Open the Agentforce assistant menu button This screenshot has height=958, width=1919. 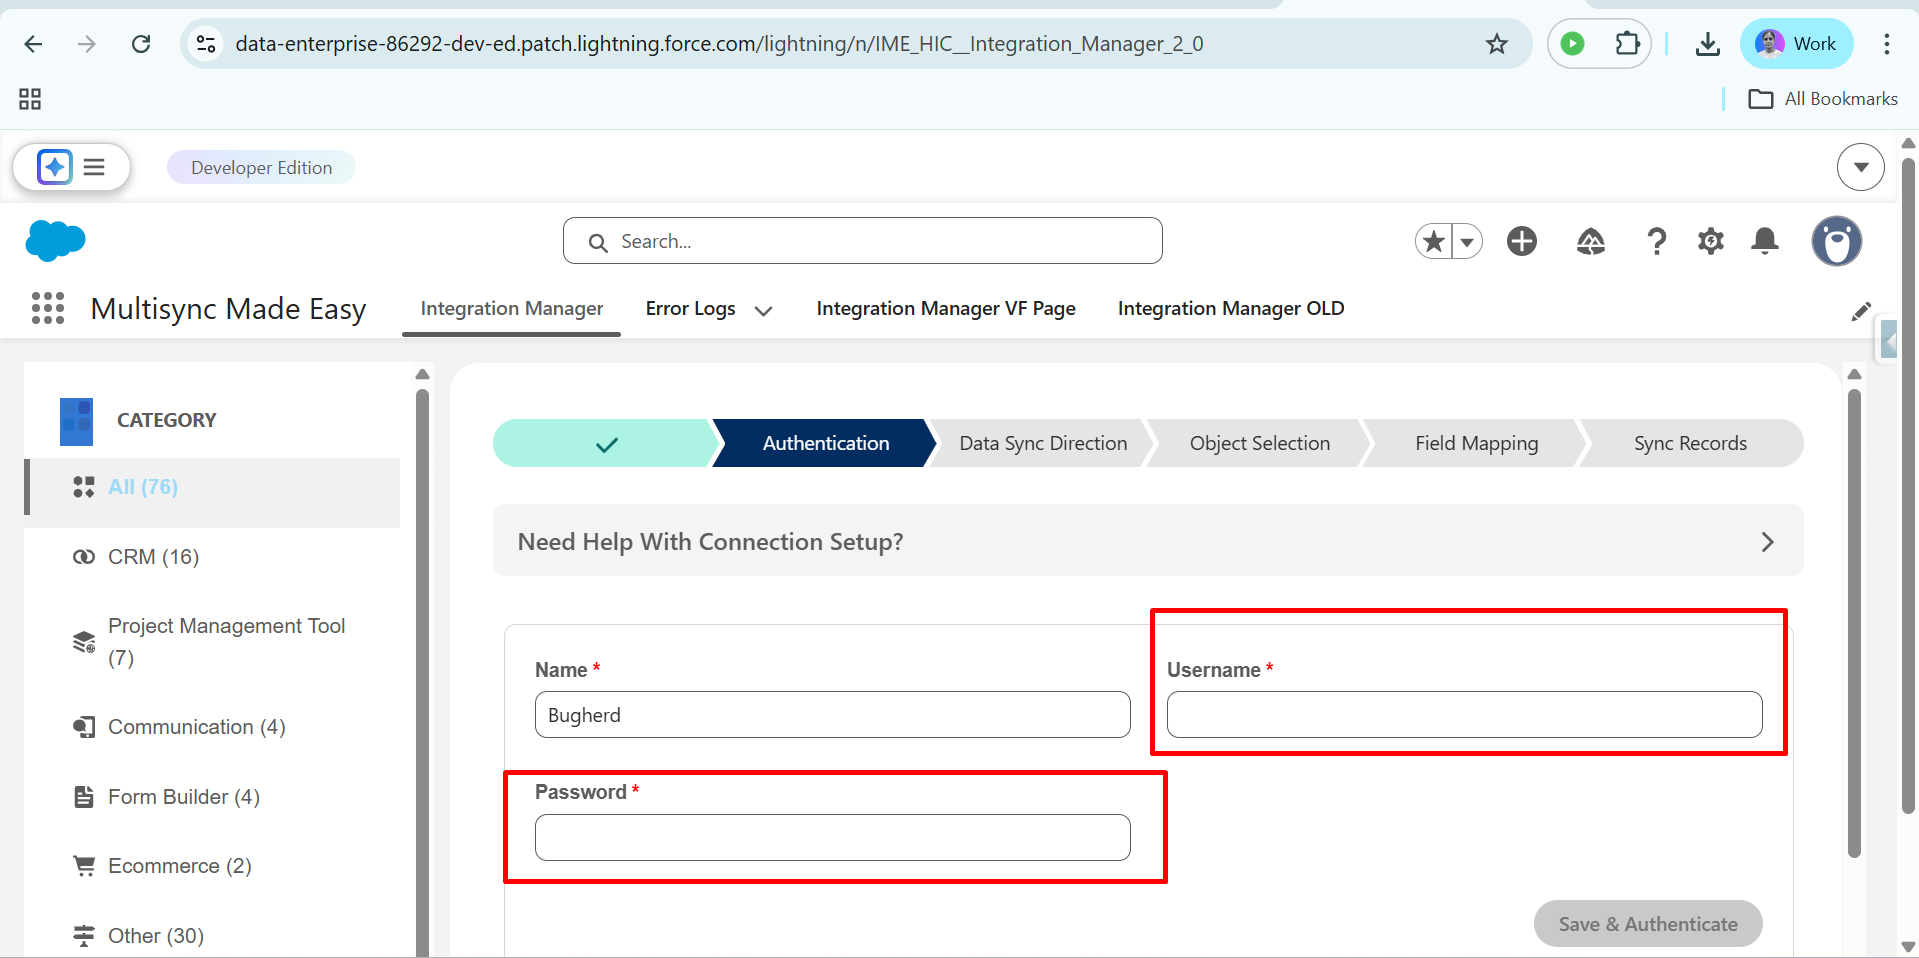click(x=72, y=167)
